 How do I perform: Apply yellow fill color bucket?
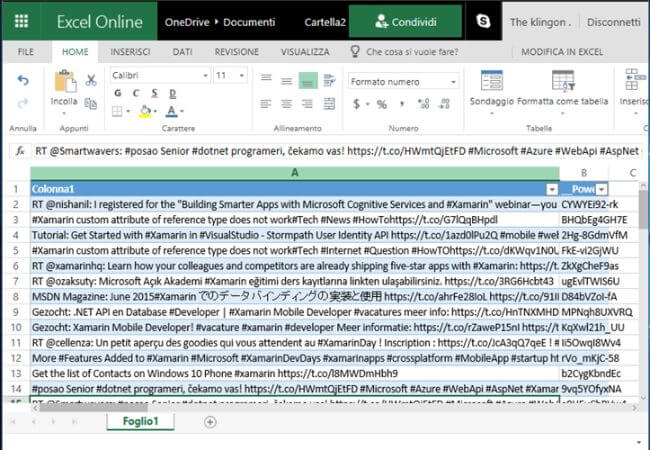coord(145,111)
